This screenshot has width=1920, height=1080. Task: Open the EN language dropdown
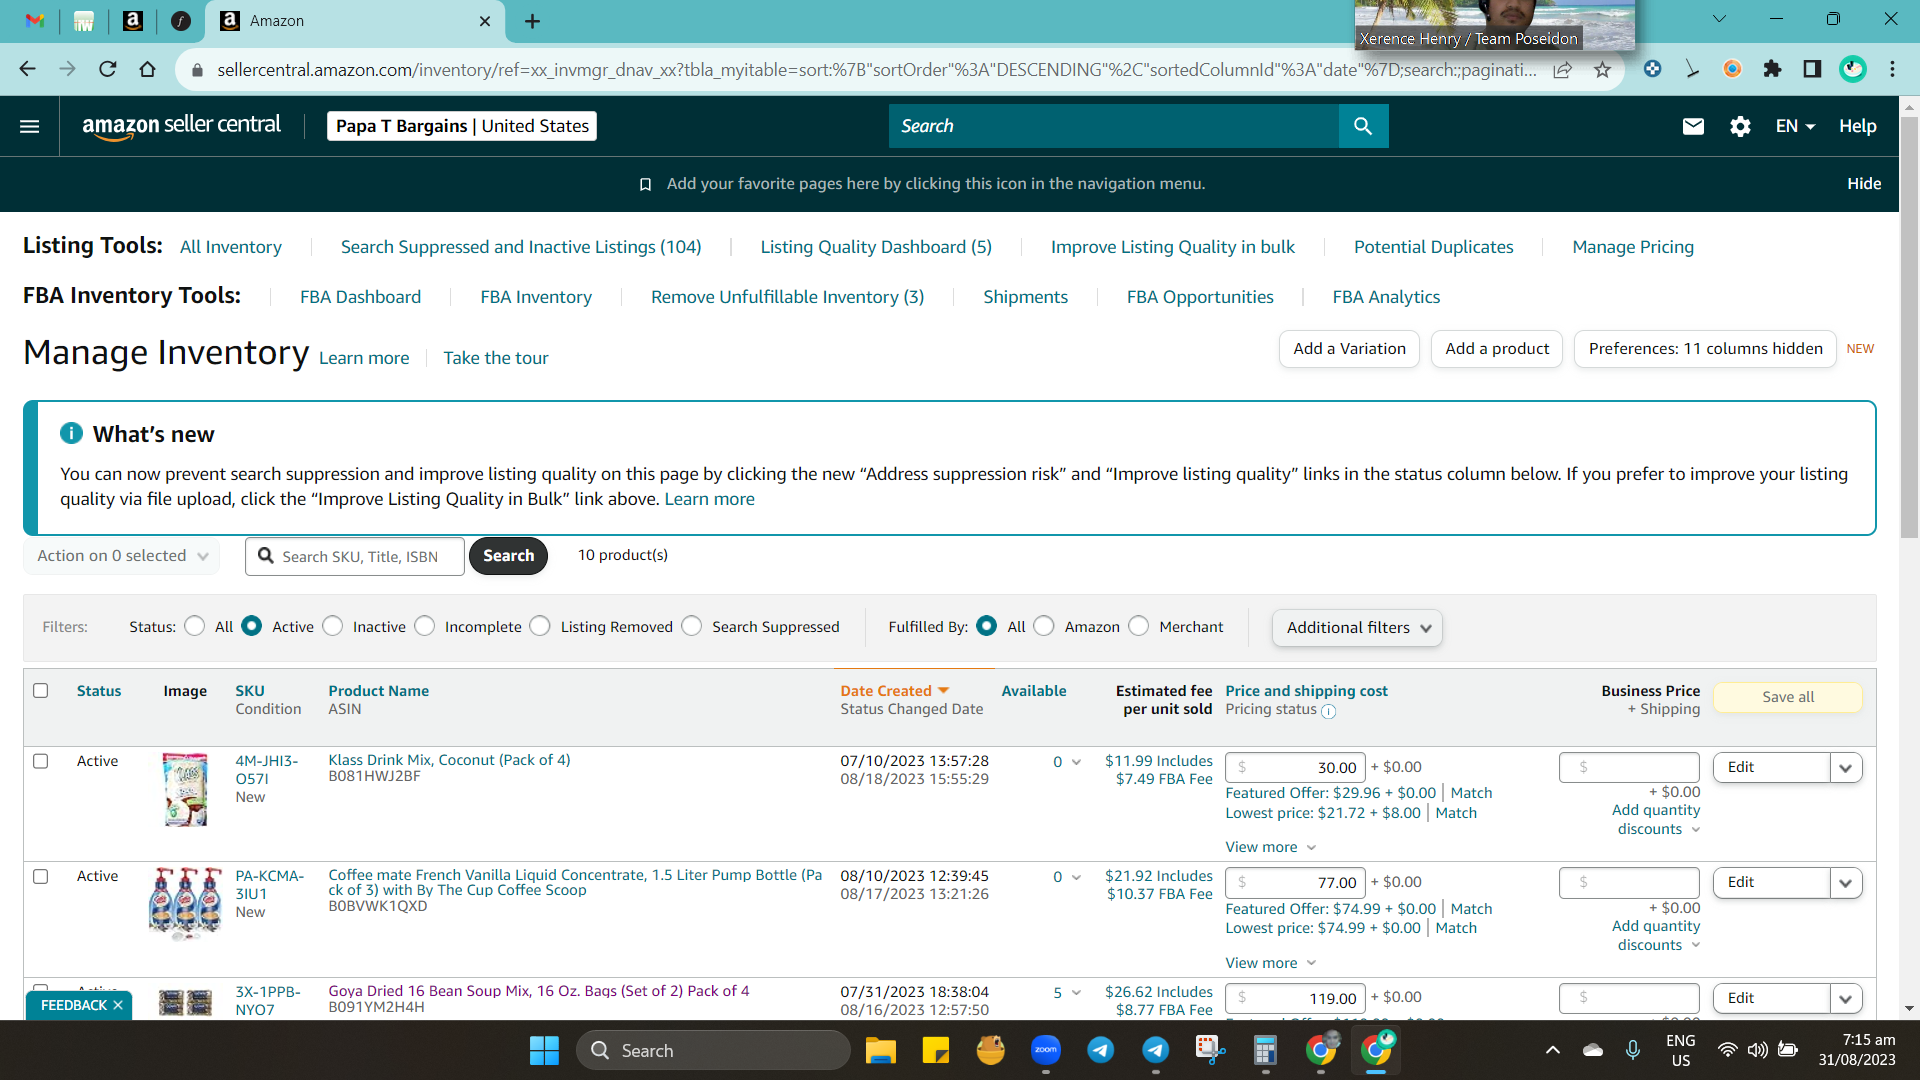pos(1795,126)
